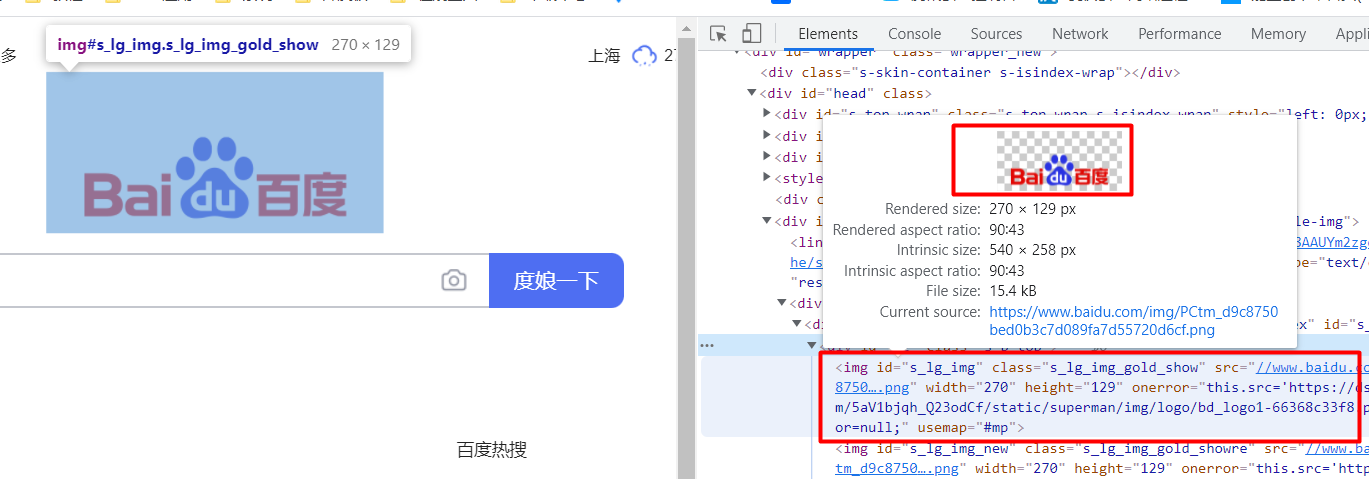Click the 度娘一下 search button
Image resolution: width=1369 pixels, height=479 pixels.
tap(556, 280)
